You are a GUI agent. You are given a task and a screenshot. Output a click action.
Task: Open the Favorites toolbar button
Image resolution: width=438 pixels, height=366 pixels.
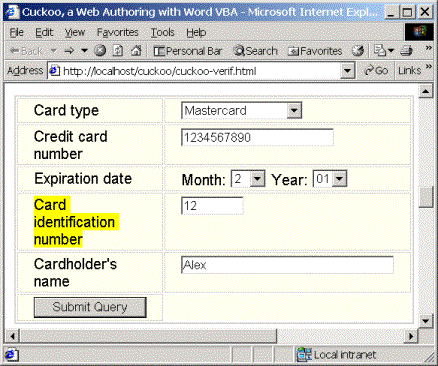click(x=315, y=51)
